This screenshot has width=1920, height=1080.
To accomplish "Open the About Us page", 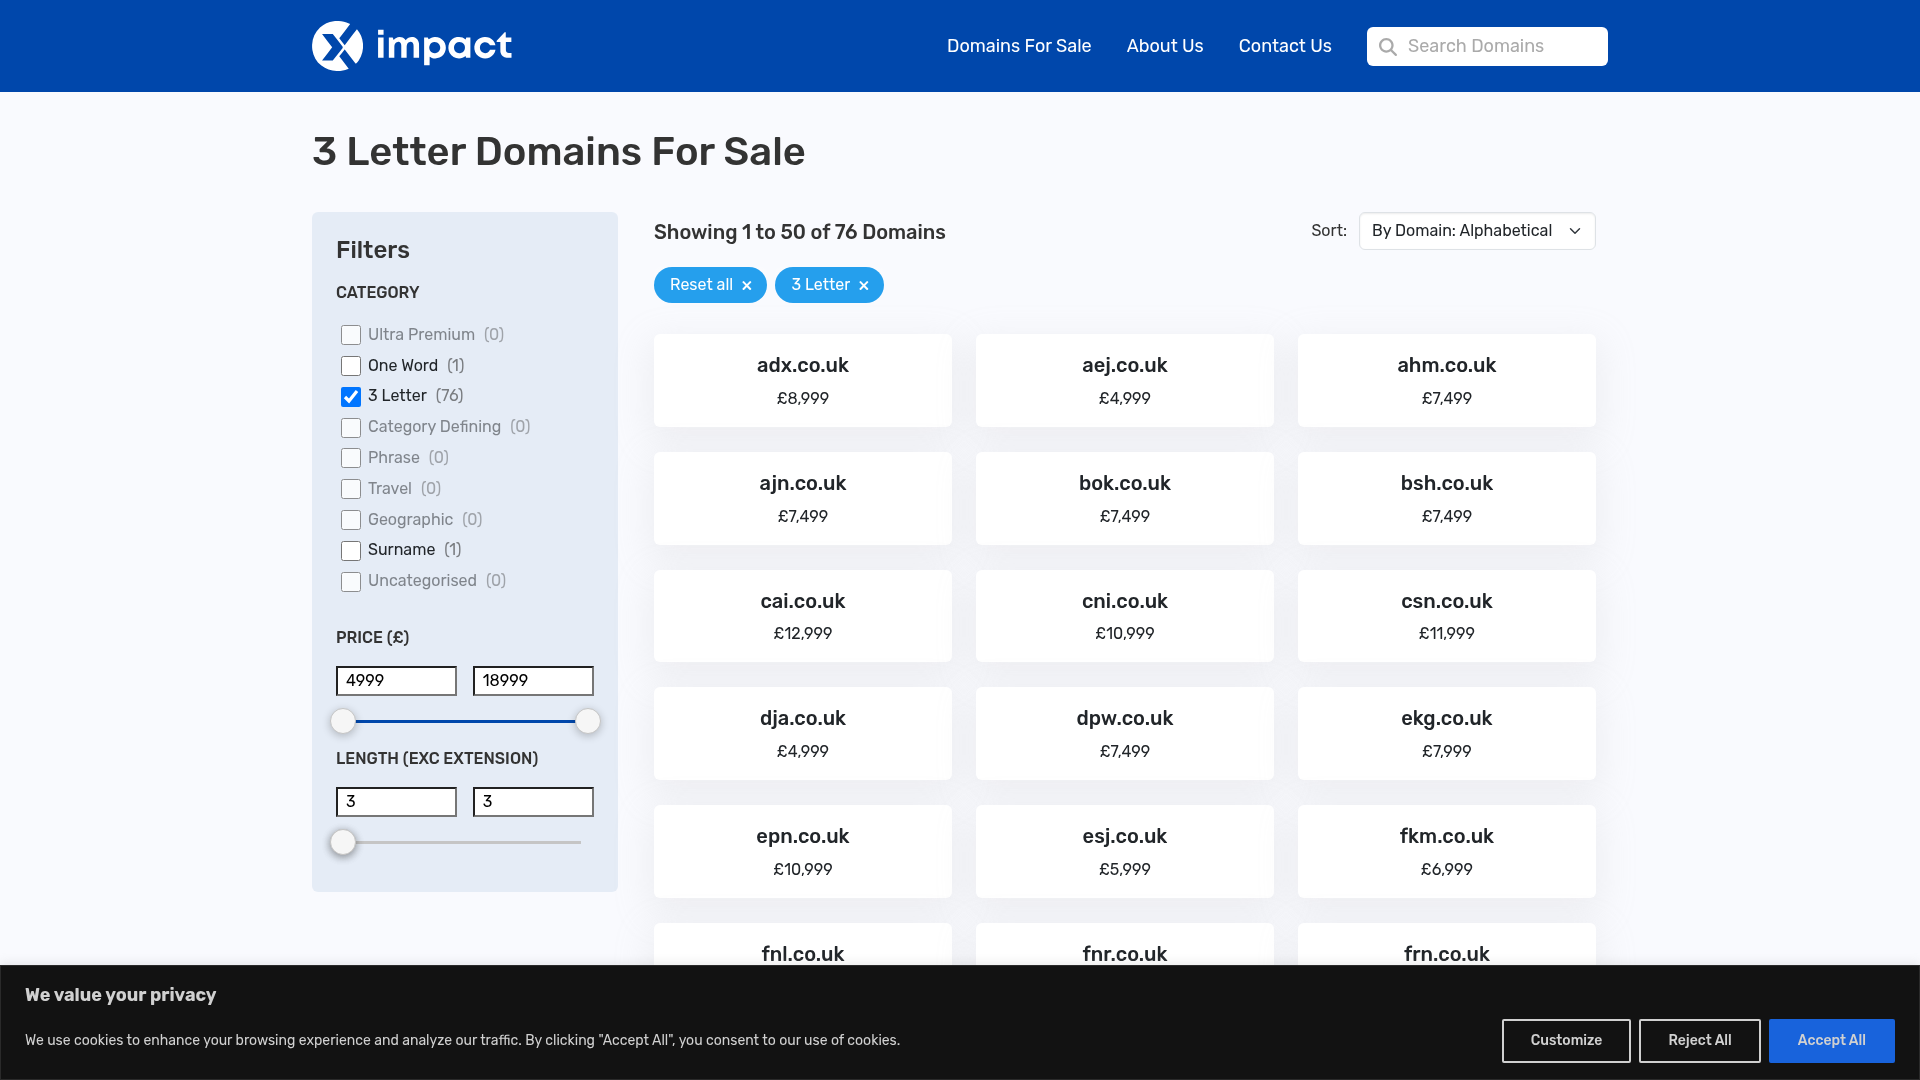I will pos(1165,46).
